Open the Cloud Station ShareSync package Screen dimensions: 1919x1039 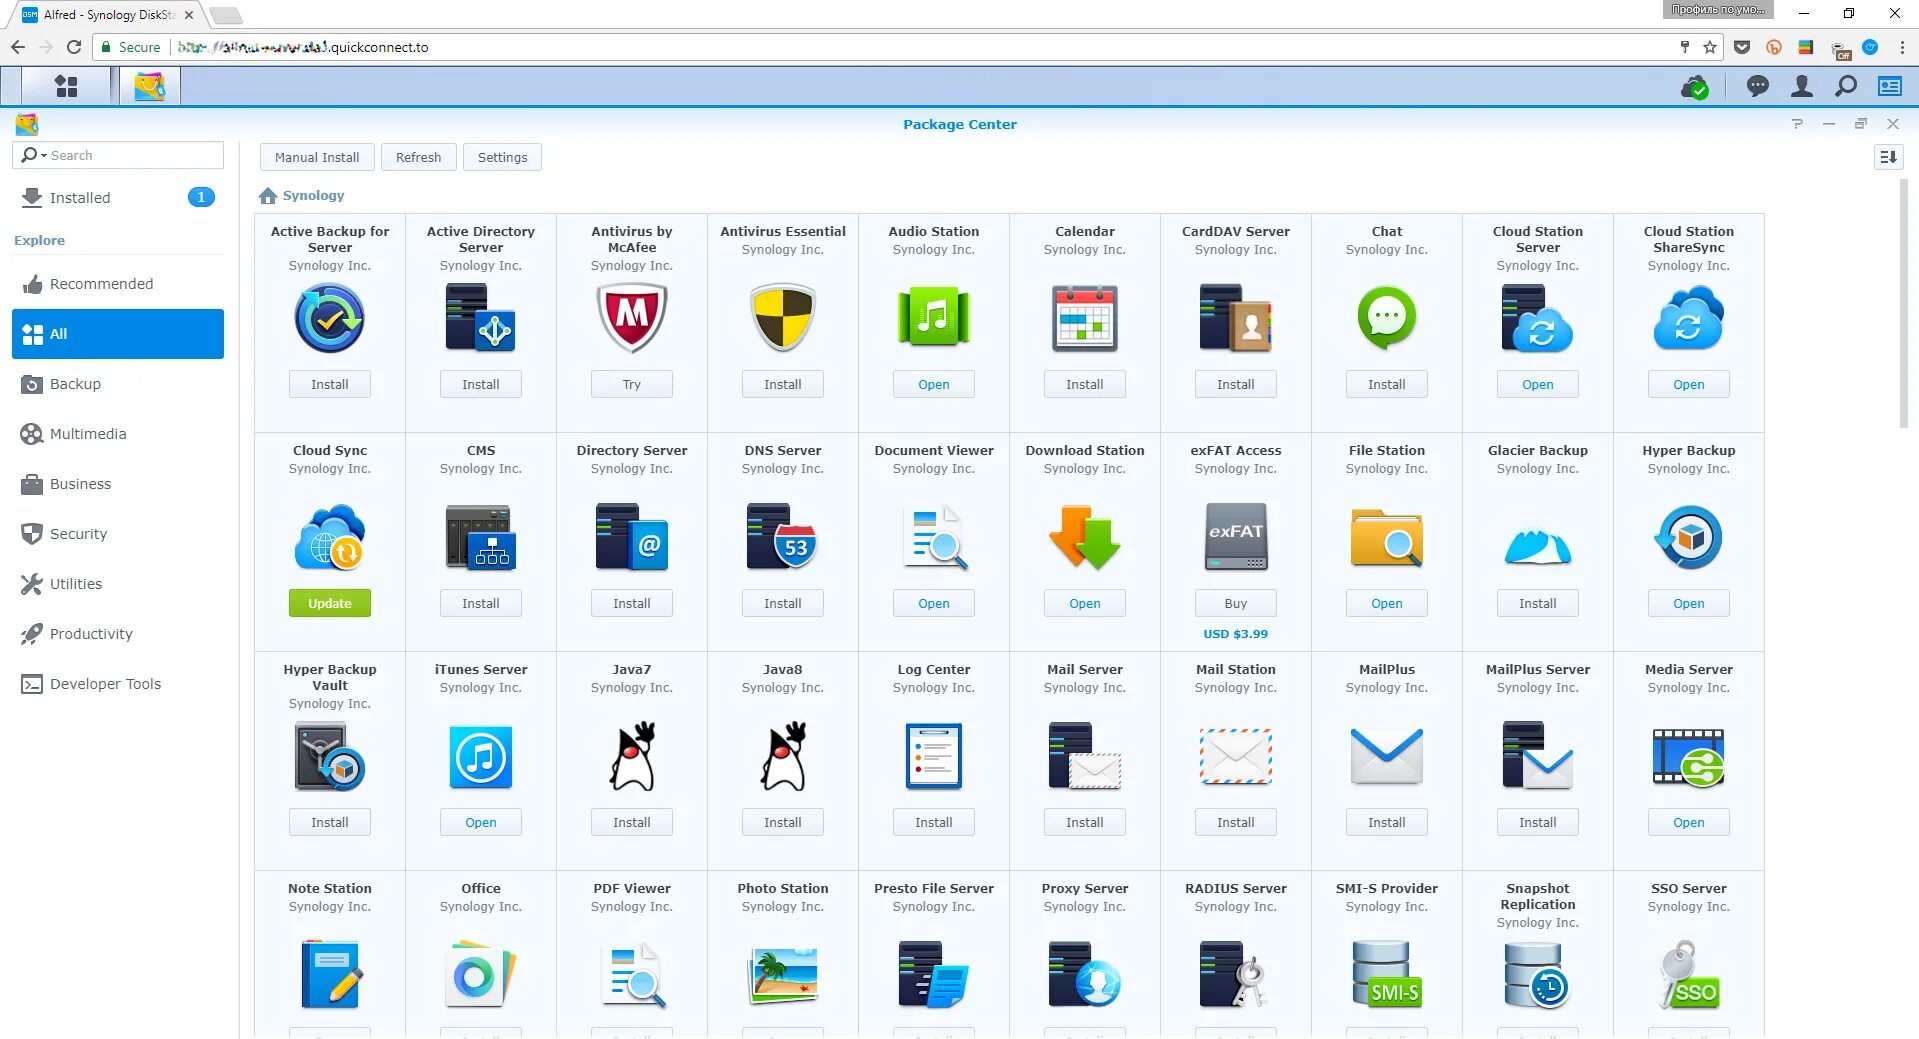(x=1689, y=384)
